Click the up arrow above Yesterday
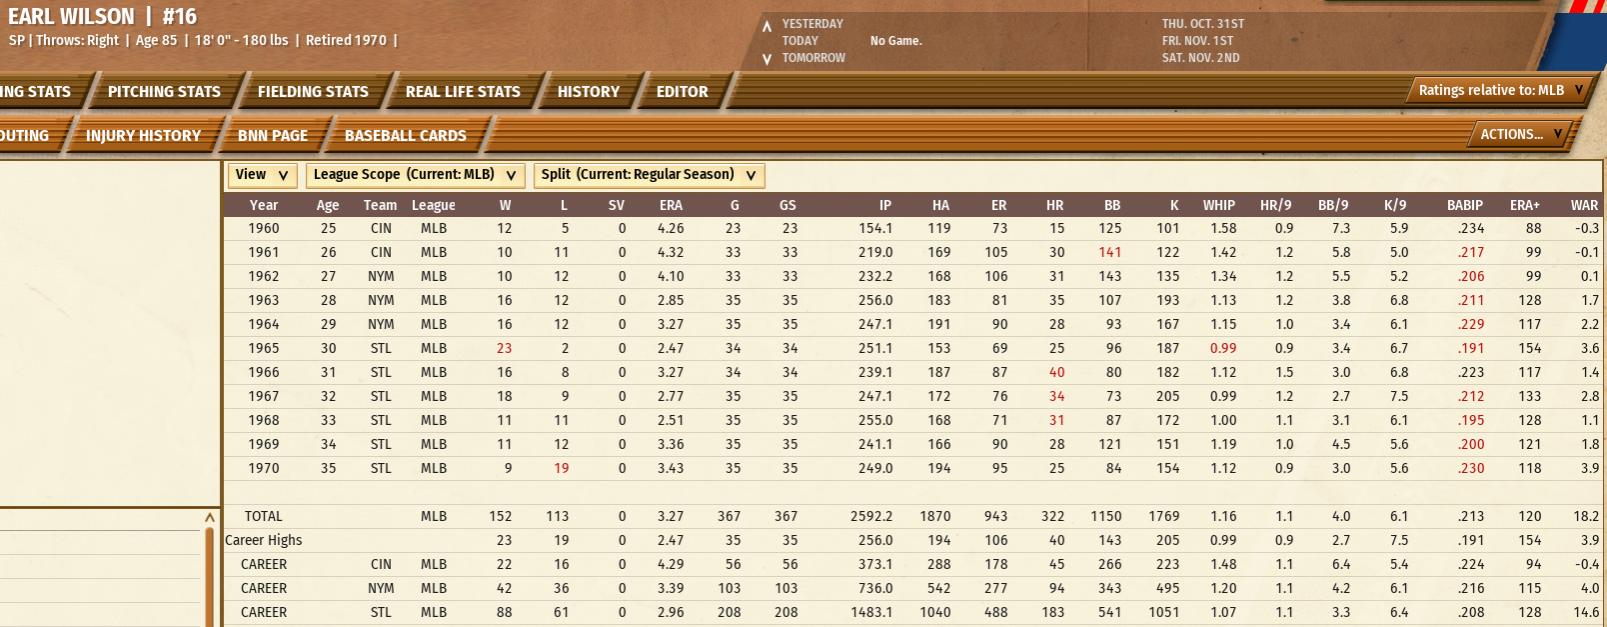The height and width of the screenshot is (627, 1607). click(767, 26)
